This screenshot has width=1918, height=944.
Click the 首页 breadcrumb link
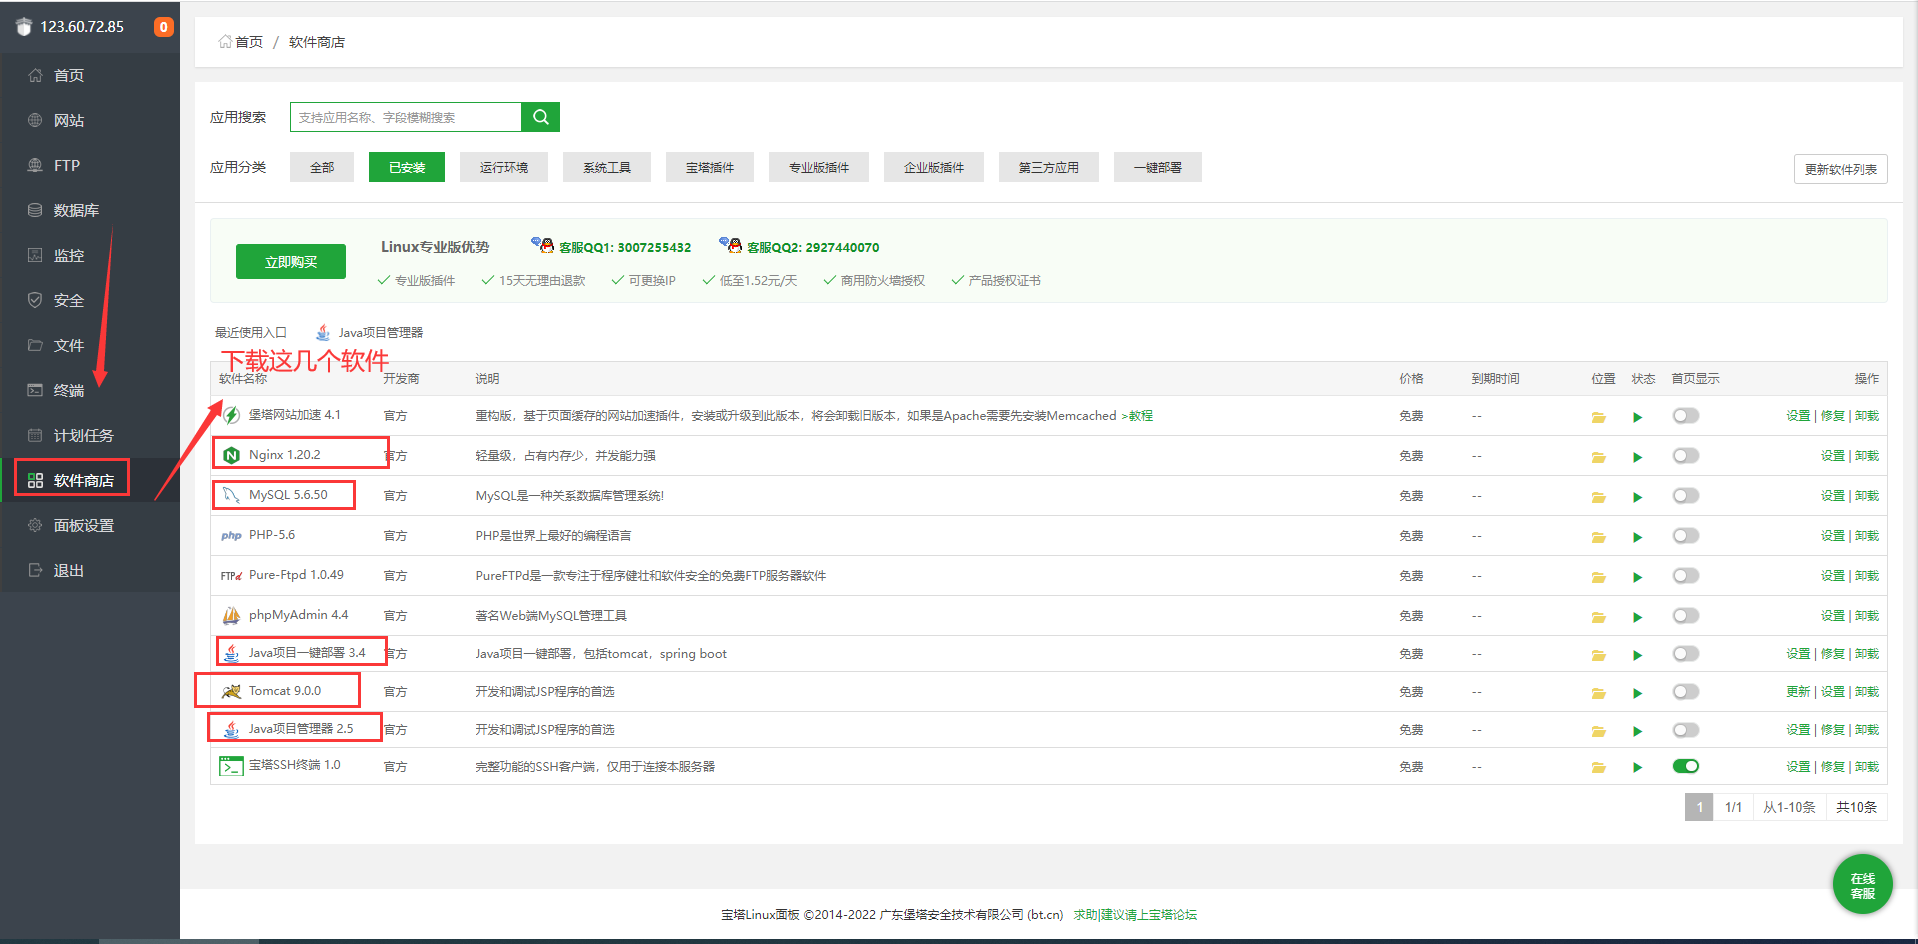click(x=249, y=42)
